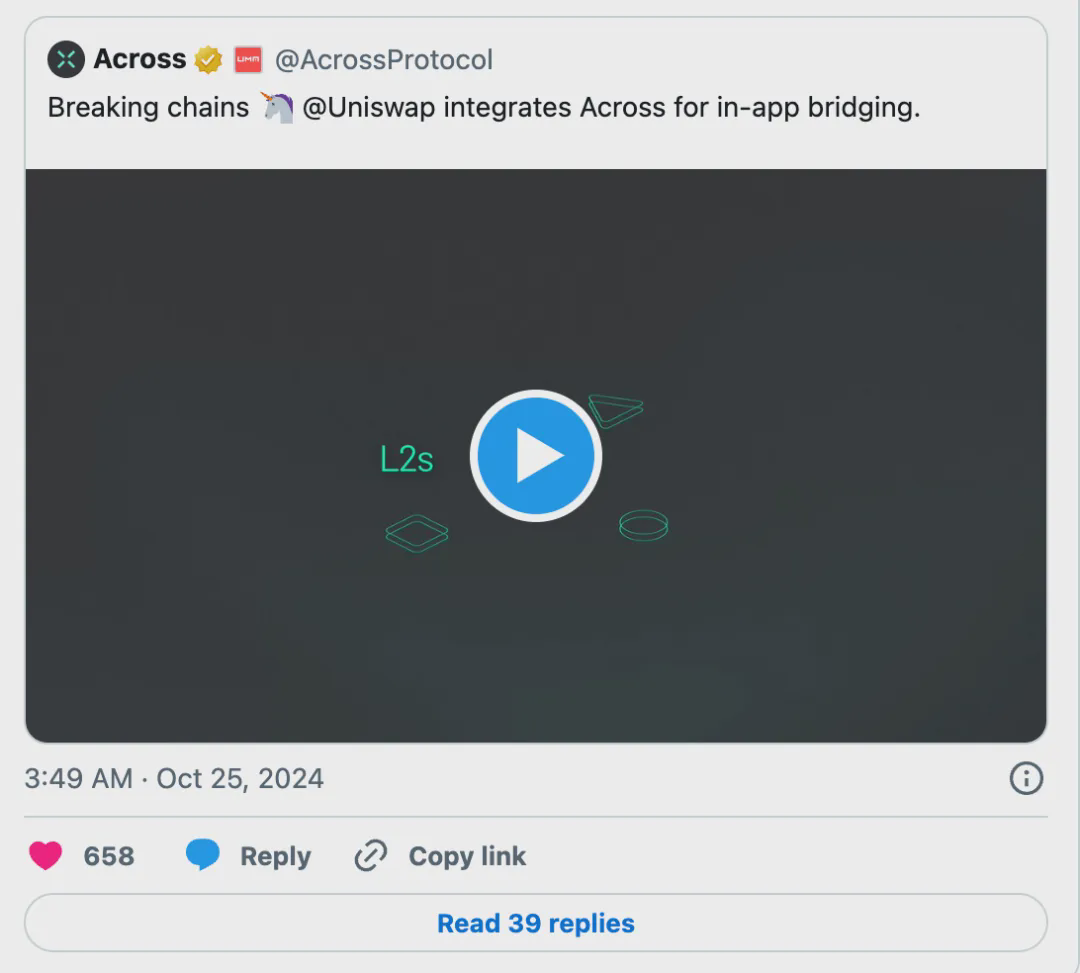Click the red UMA affiliate badge

[x=248, y=61]
